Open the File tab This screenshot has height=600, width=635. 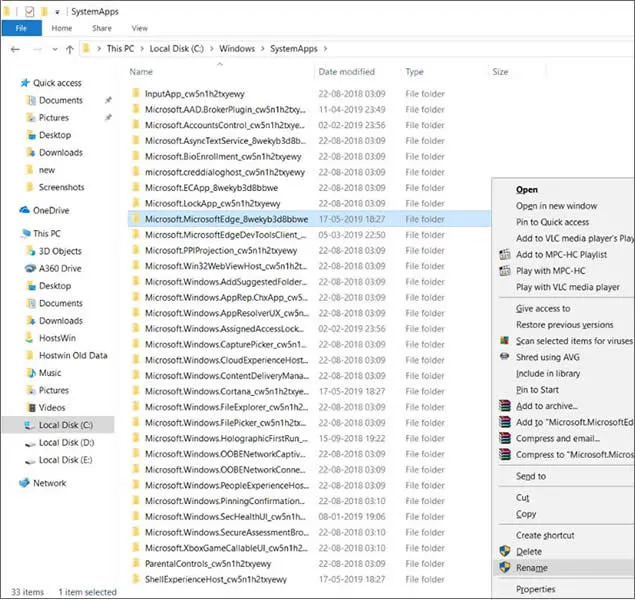point(21,28)
